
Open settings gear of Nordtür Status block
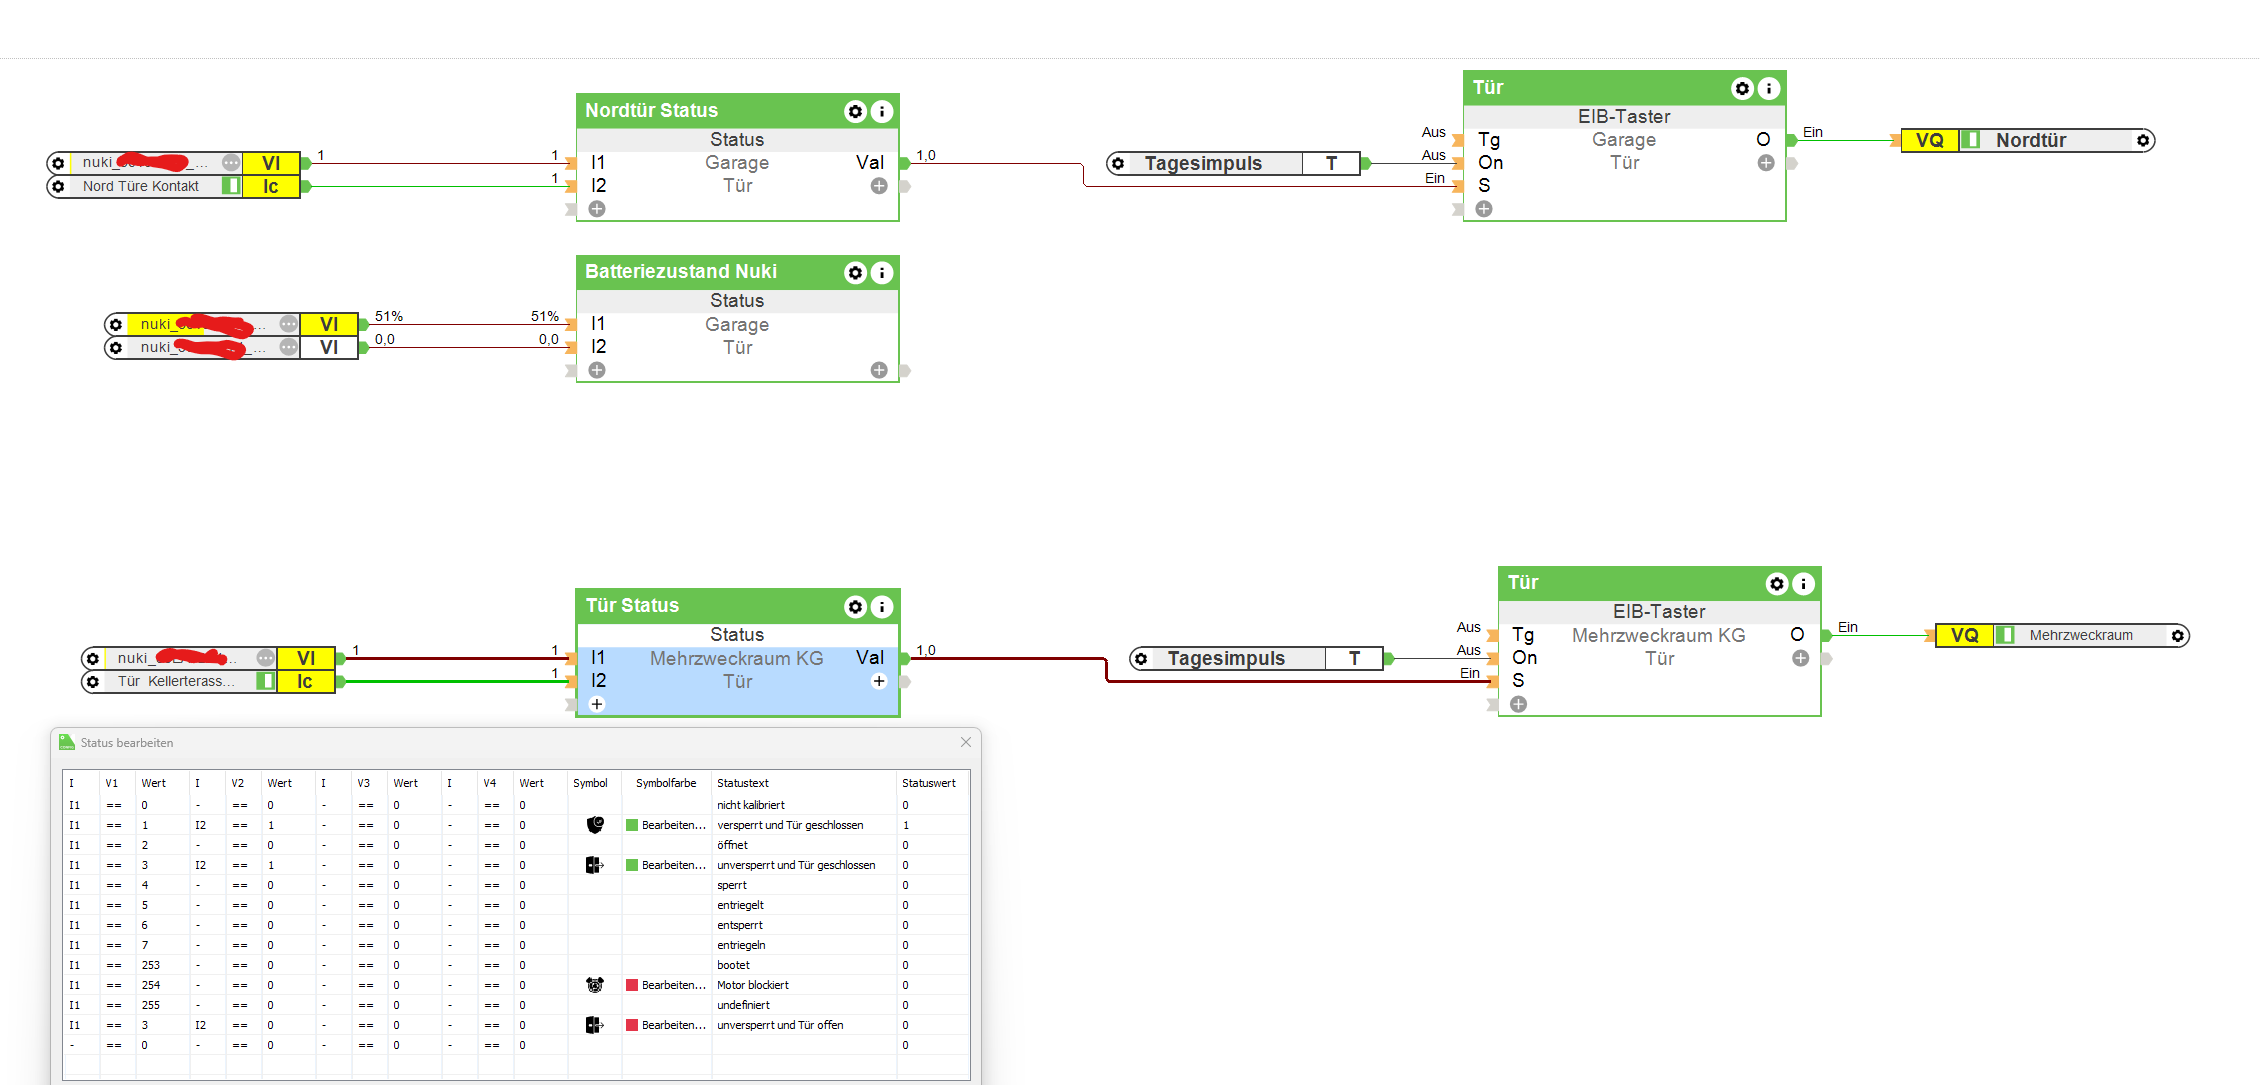coord(855,111)
